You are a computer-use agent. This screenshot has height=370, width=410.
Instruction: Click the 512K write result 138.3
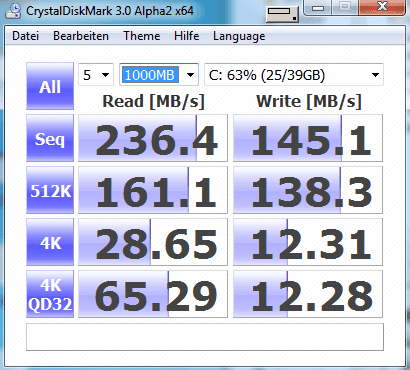pyautogui.click(x=308, y=190)
